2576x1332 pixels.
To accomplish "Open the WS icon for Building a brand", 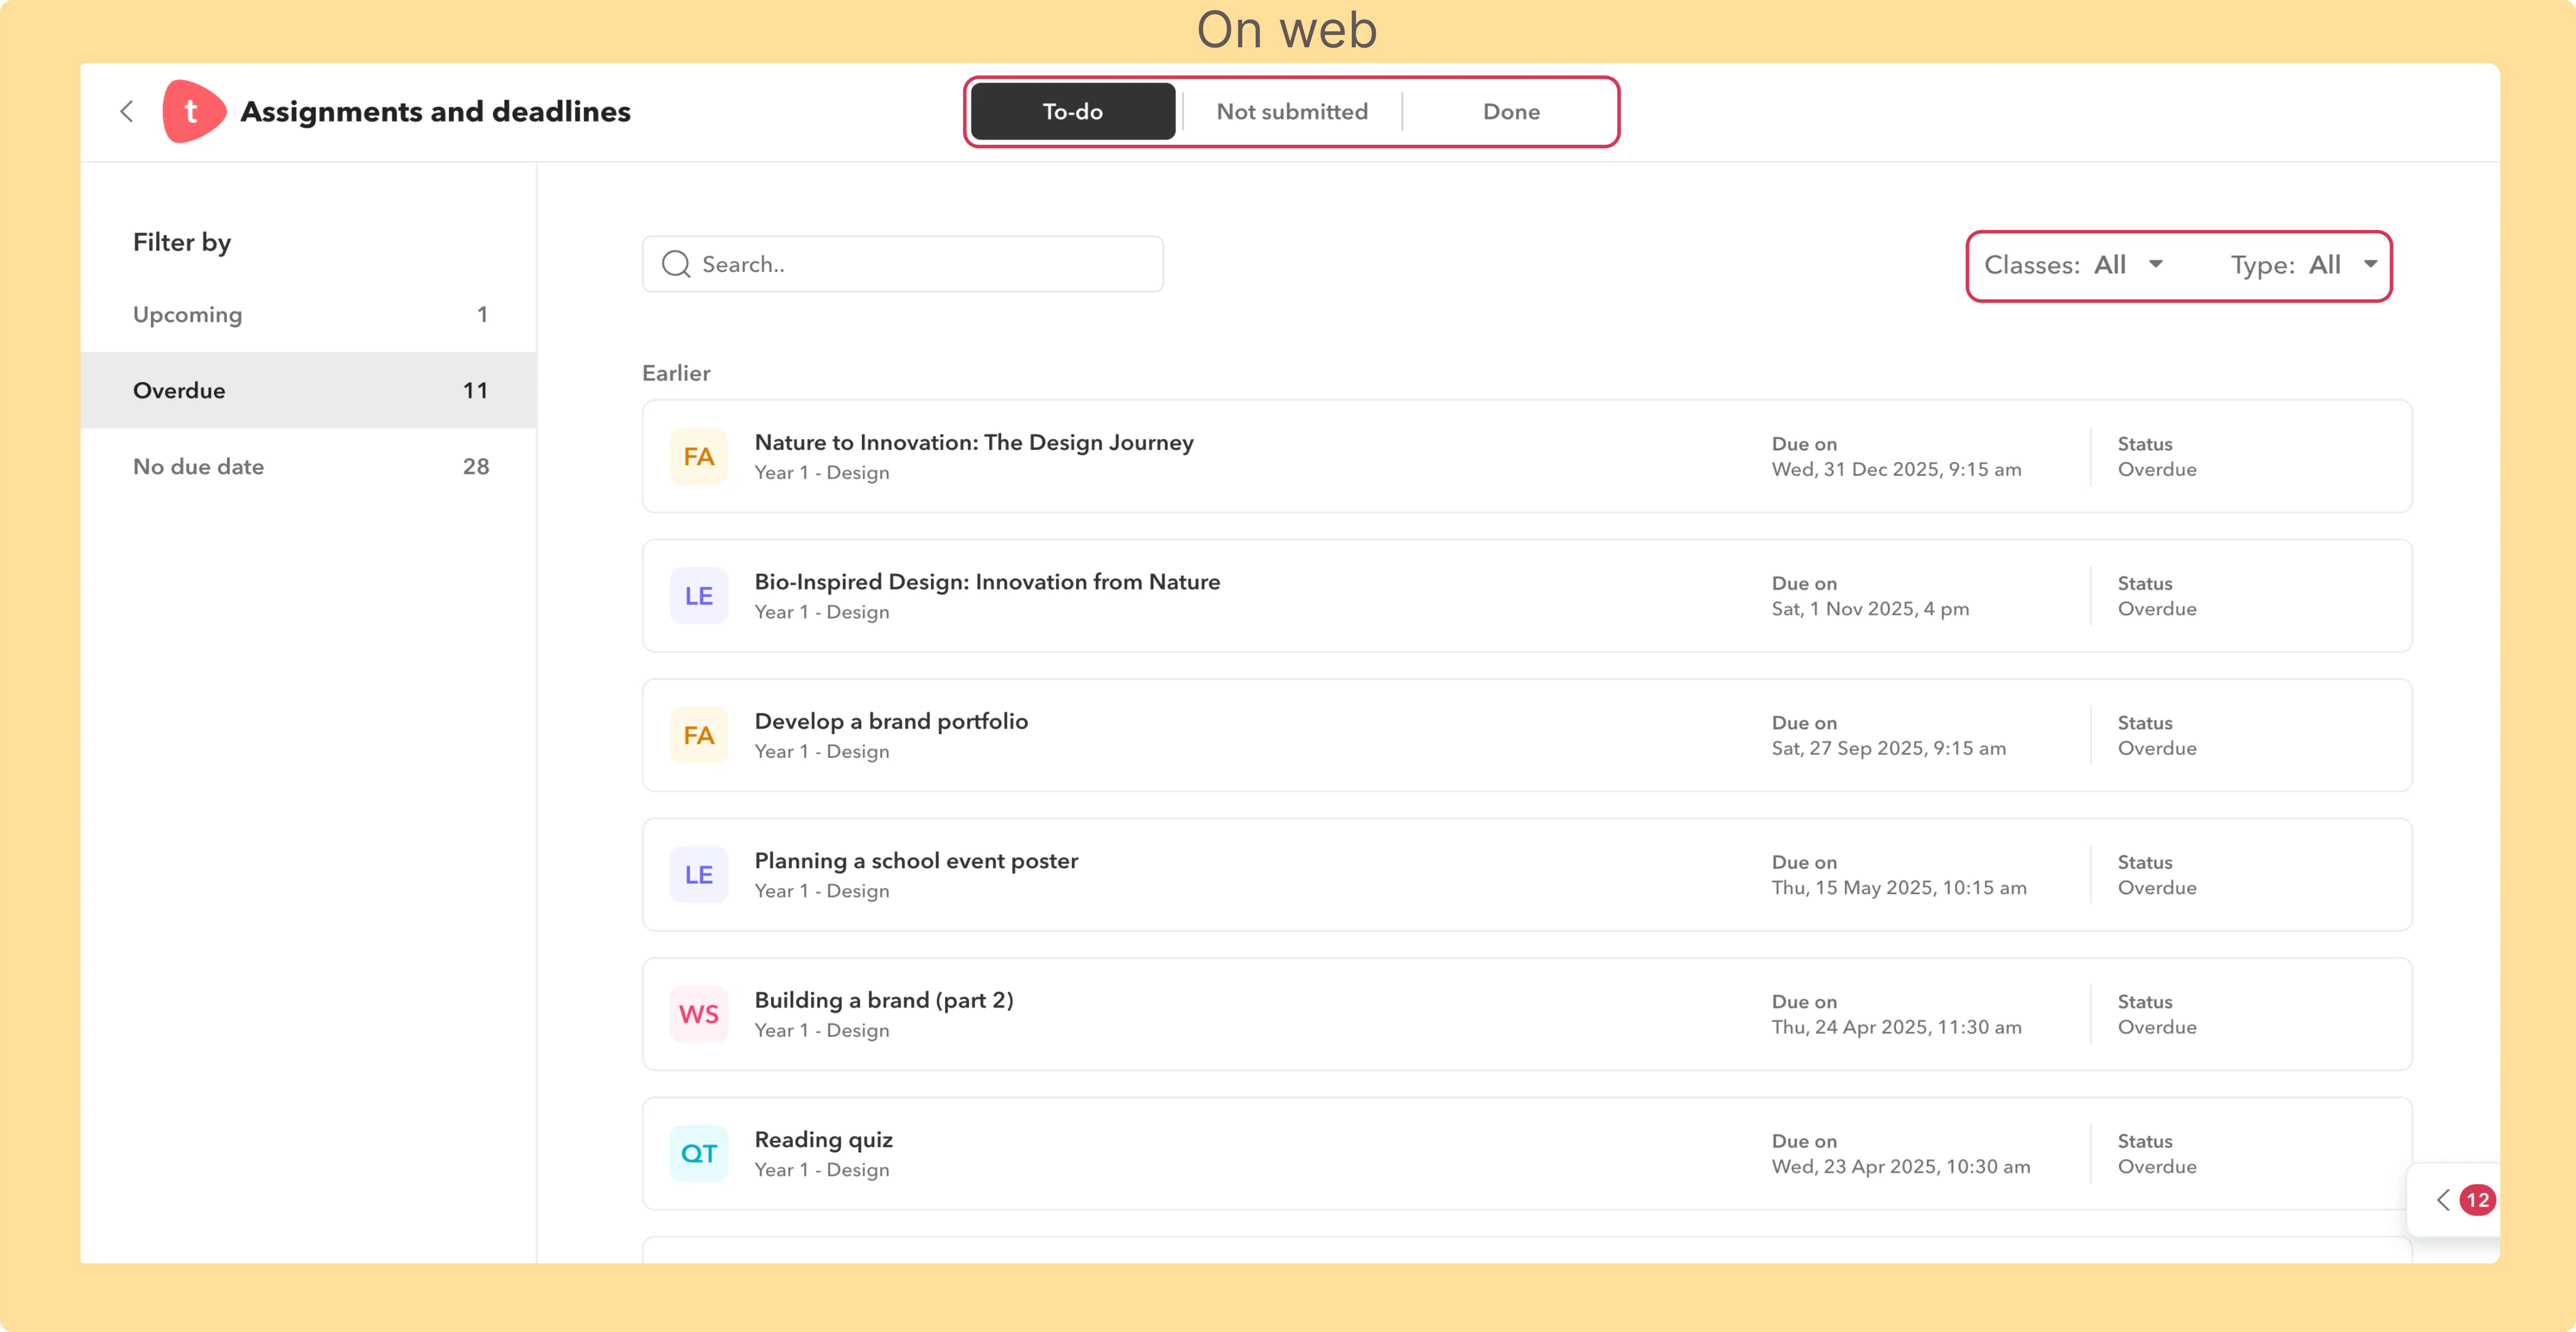I will pyautogui.click(x=699, y=1014).
